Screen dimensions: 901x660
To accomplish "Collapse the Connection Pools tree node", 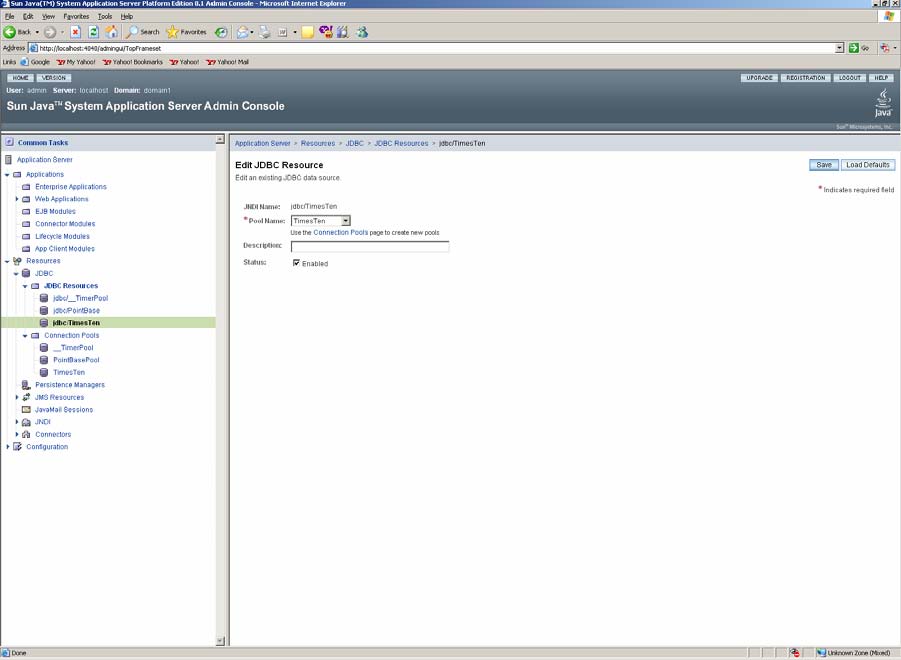I will point(25,335).
